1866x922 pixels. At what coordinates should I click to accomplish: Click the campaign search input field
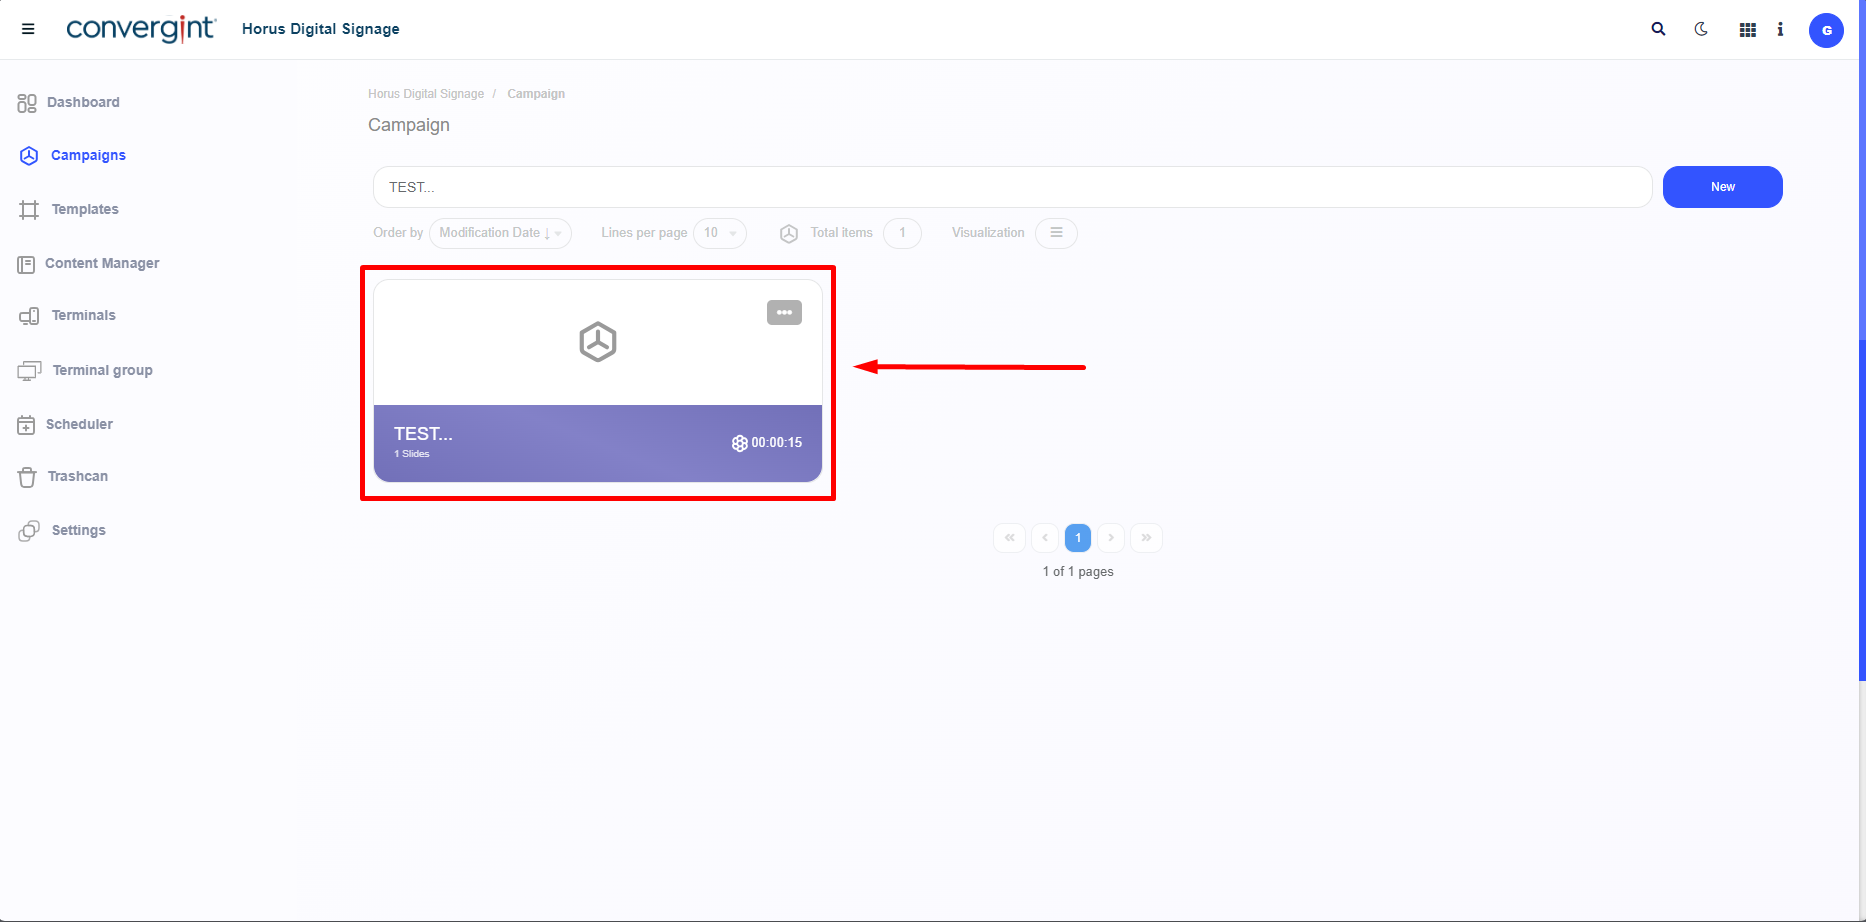point(1010,187)
